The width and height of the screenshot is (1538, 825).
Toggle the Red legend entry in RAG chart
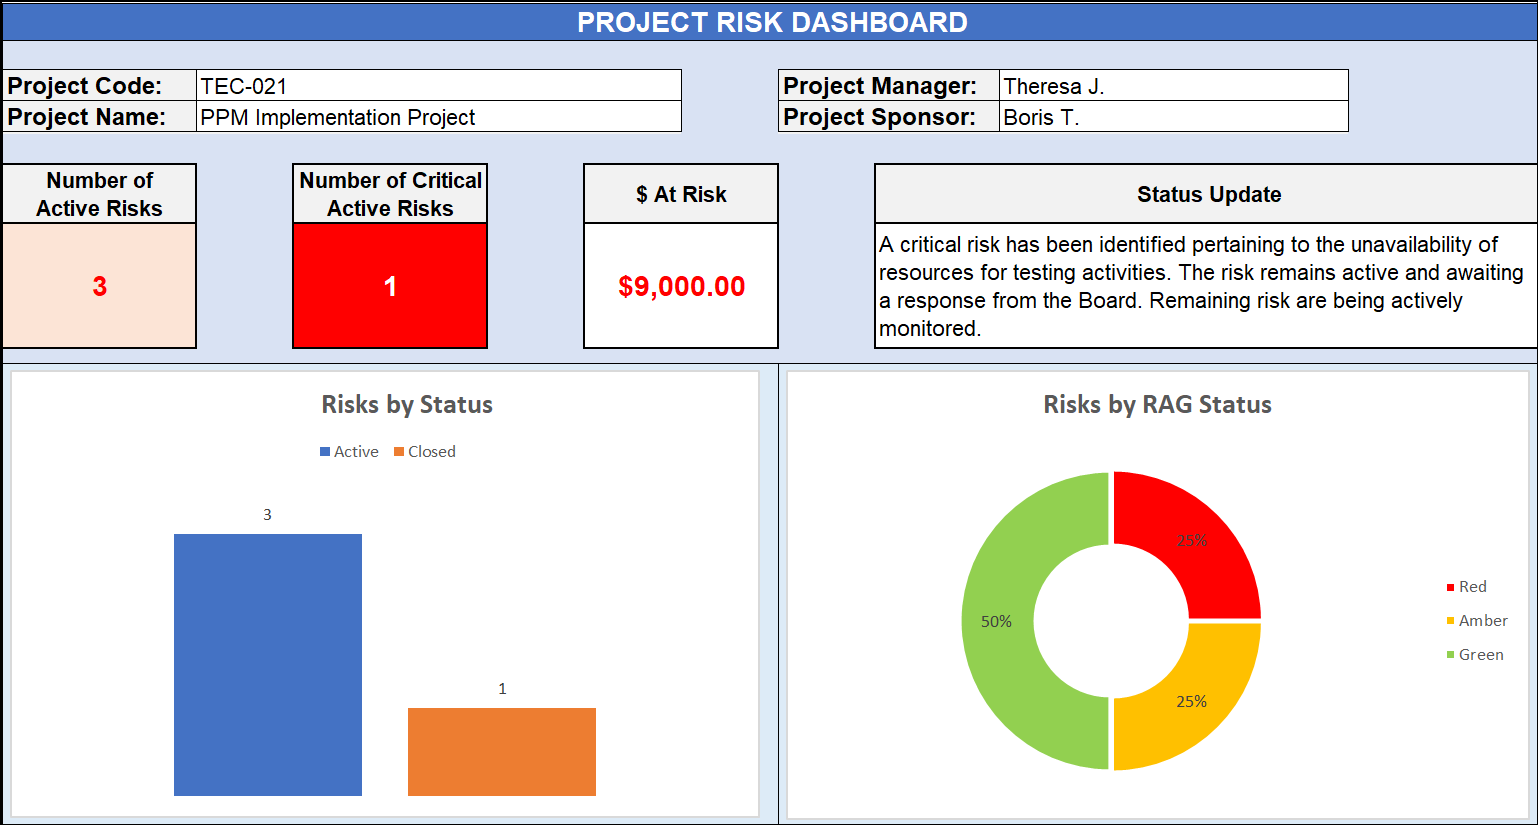[1471, 587]
